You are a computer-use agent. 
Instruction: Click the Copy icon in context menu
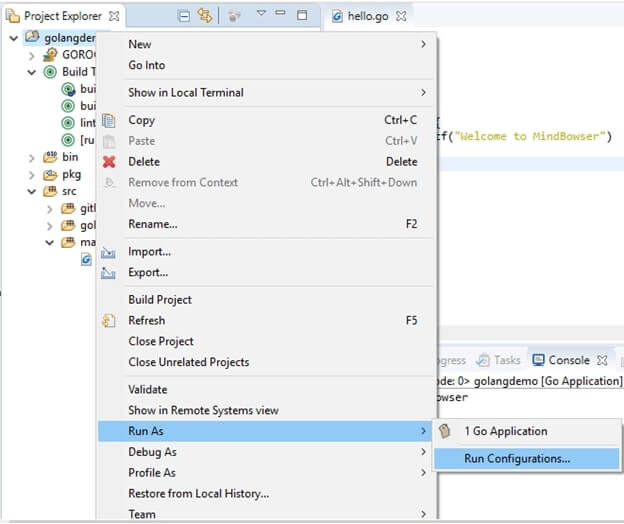point(109,121)
